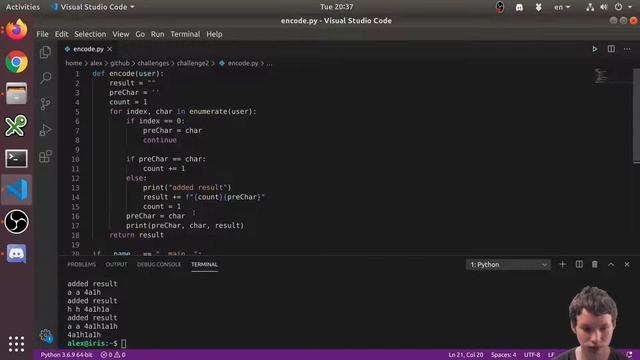Click breadcrumb segment 'challenges'

coord(153,63)
